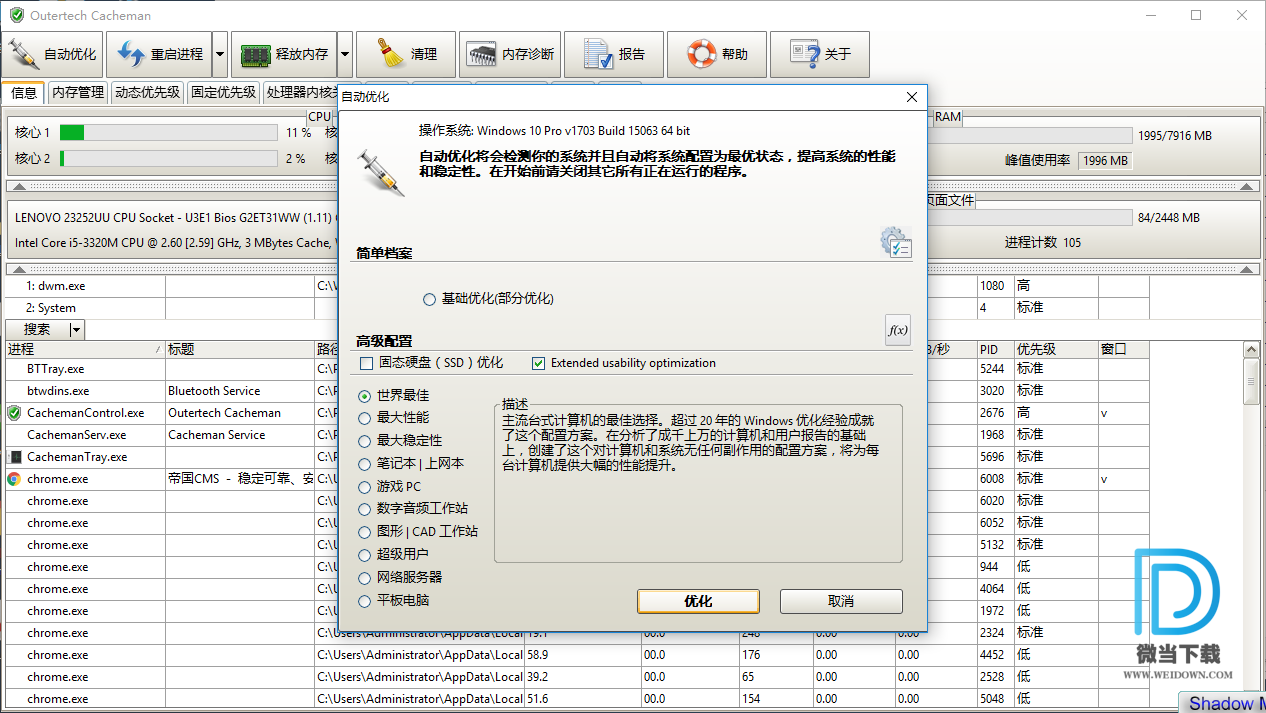This screenshot has width=1266, height=713.
Task: Select 基础优化(部分优化) radio option
Action: (488, 299)
